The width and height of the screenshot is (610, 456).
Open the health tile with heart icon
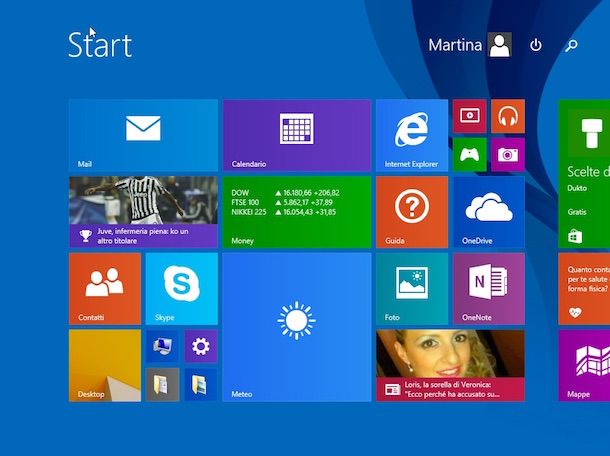584,289
